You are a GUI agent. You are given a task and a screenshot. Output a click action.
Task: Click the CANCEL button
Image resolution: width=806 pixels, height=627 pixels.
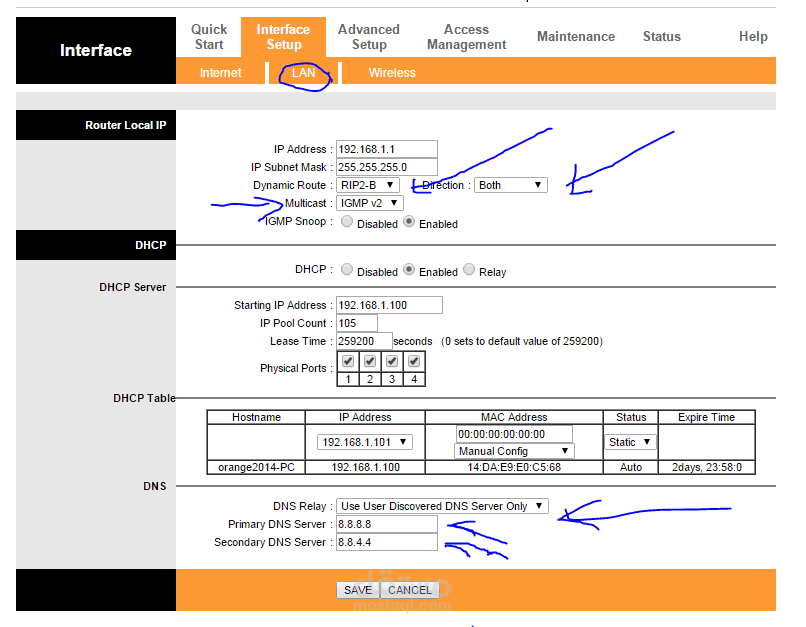click(410, 590)
